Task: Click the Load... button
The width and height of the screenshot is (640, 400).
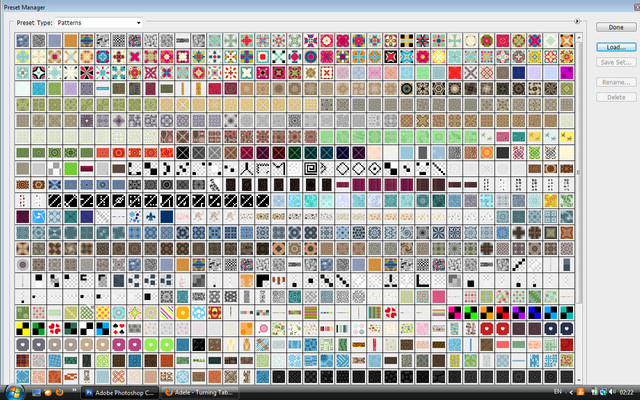Action: tap(616, 47)
